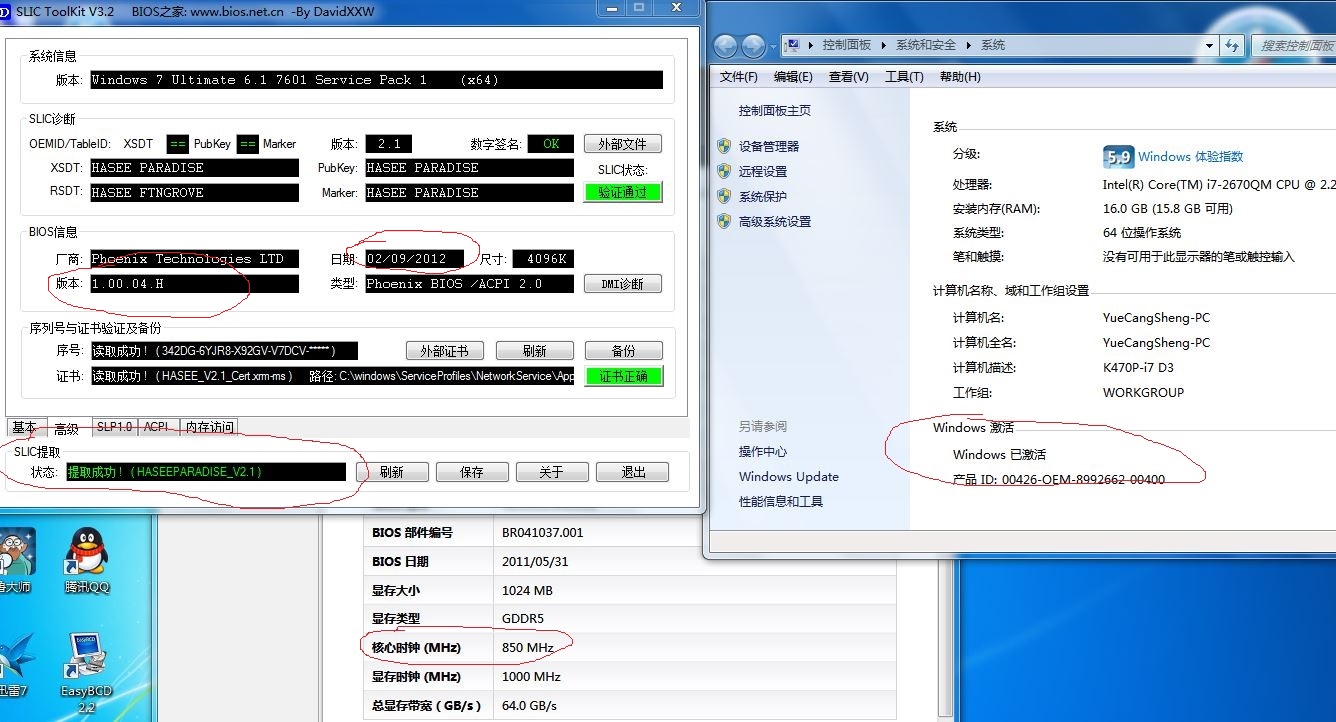Switch to the ACPI tab

[x=156, y=427]
